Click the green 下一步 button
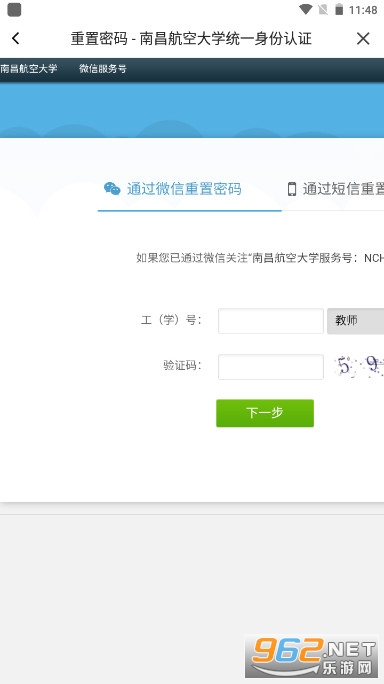This screenshot has width=384, height=684. click(265, 413)
